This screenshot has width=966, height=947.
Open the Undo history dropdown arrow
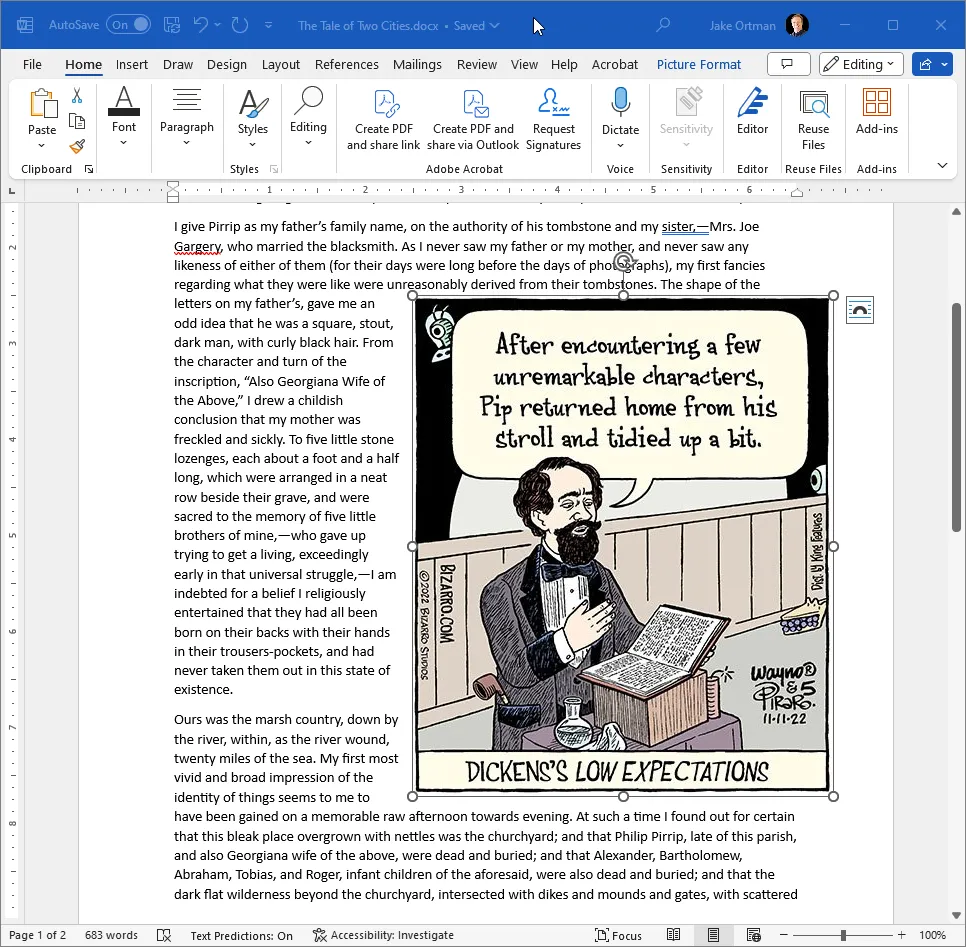coord(217,25)
